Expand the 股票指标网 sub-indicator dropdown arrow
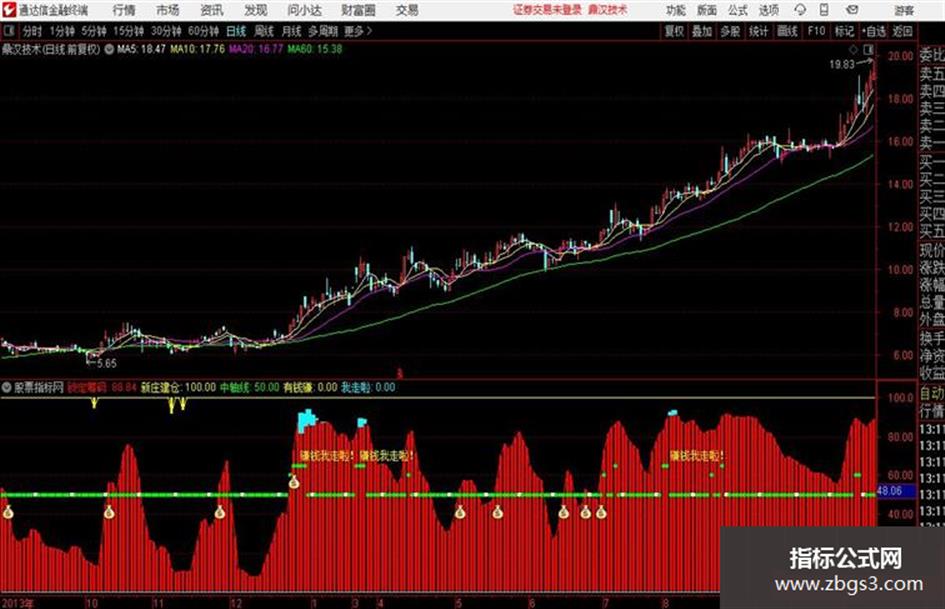 click(x=7, y=387)
